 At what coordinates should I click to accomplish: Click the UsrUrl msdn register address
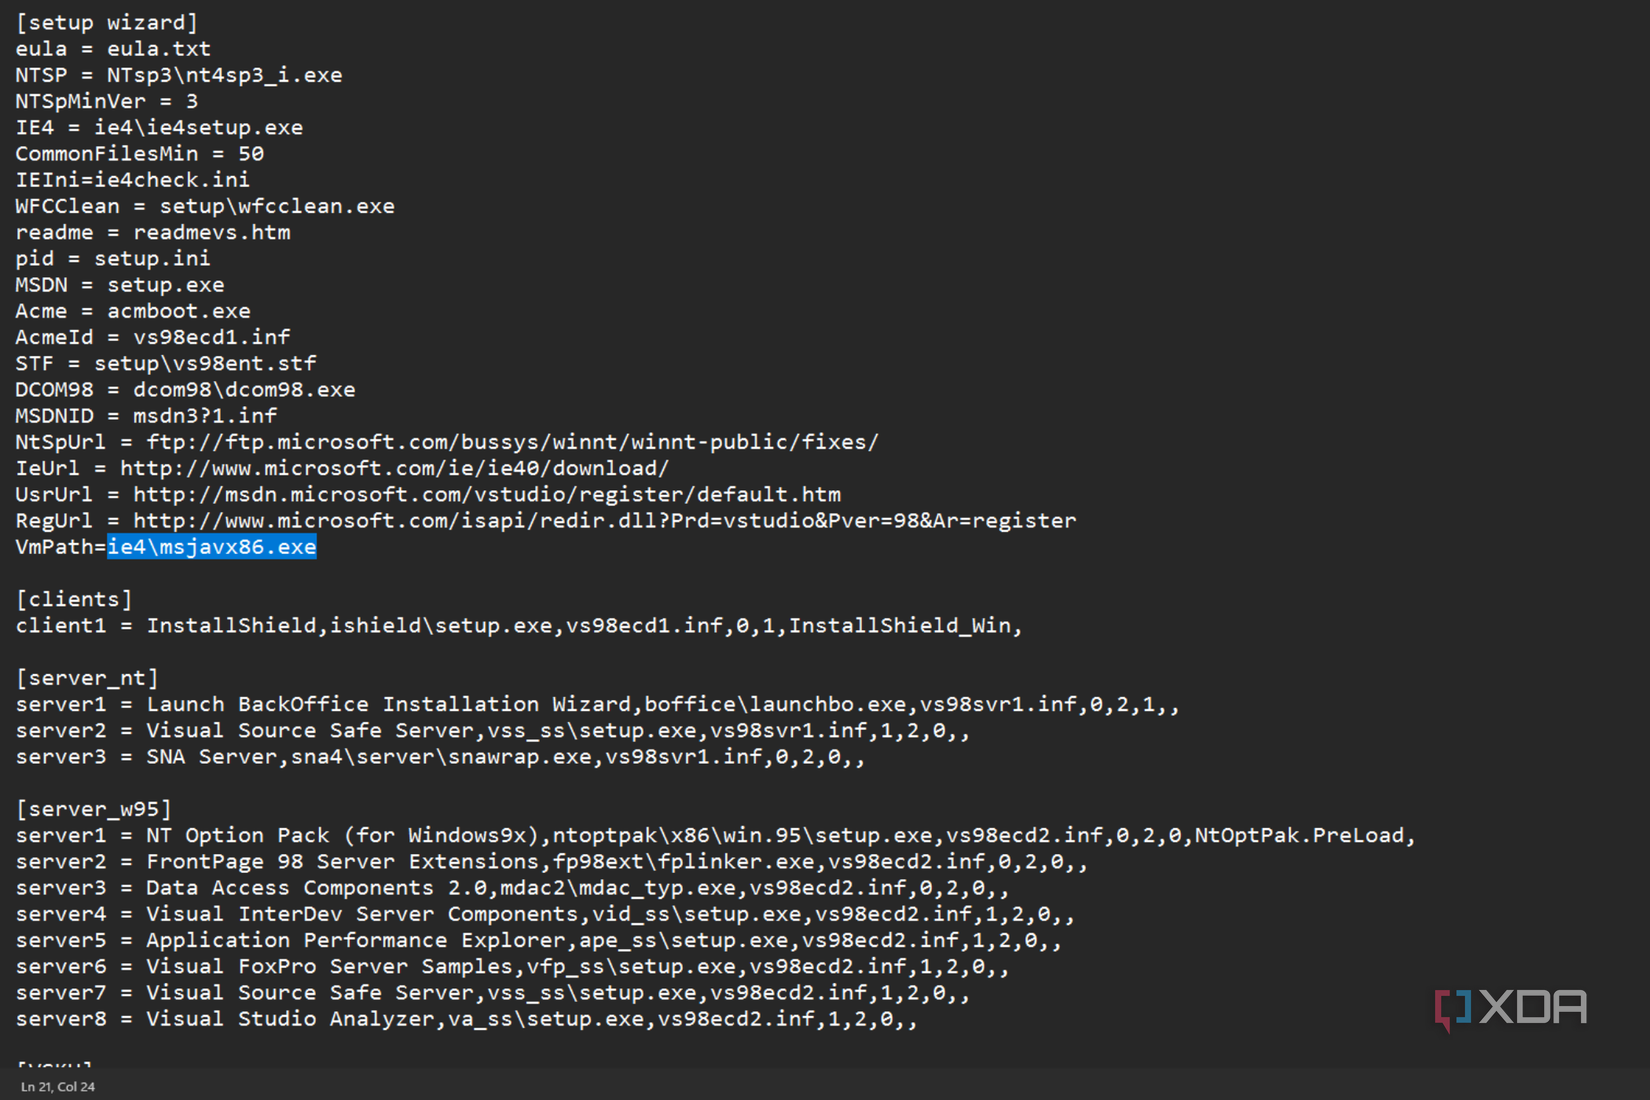486,494
